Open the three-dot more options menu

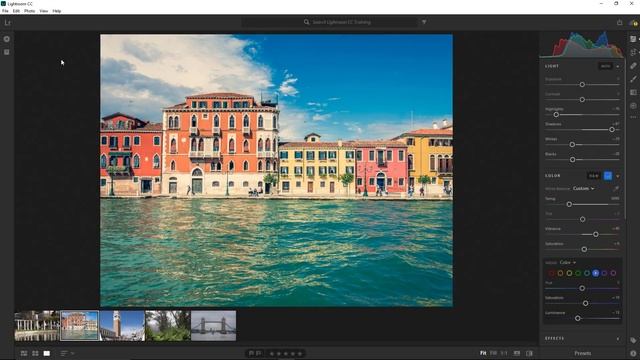(x=633, y=117)
